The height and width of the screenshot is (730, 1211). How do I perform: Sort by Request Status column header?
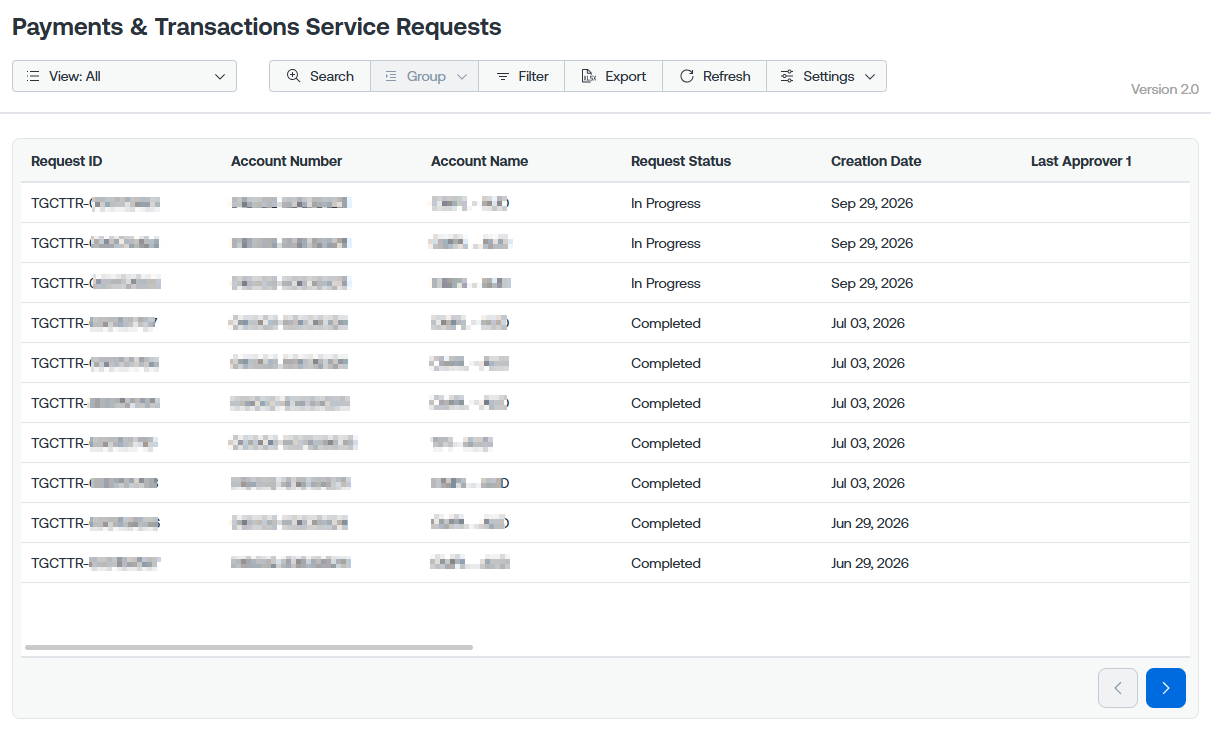pyautogui.click(x=681, y=161)
